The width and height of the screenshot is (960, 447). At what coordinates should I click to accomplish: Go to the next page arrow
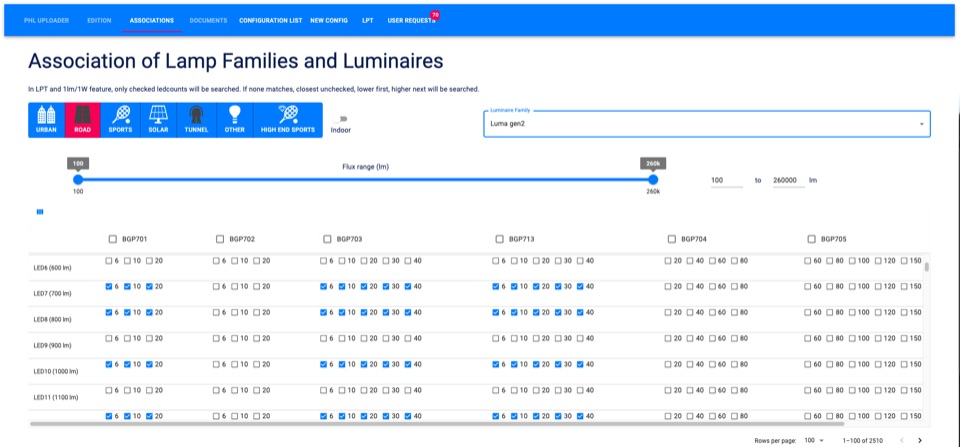[920, 440]
